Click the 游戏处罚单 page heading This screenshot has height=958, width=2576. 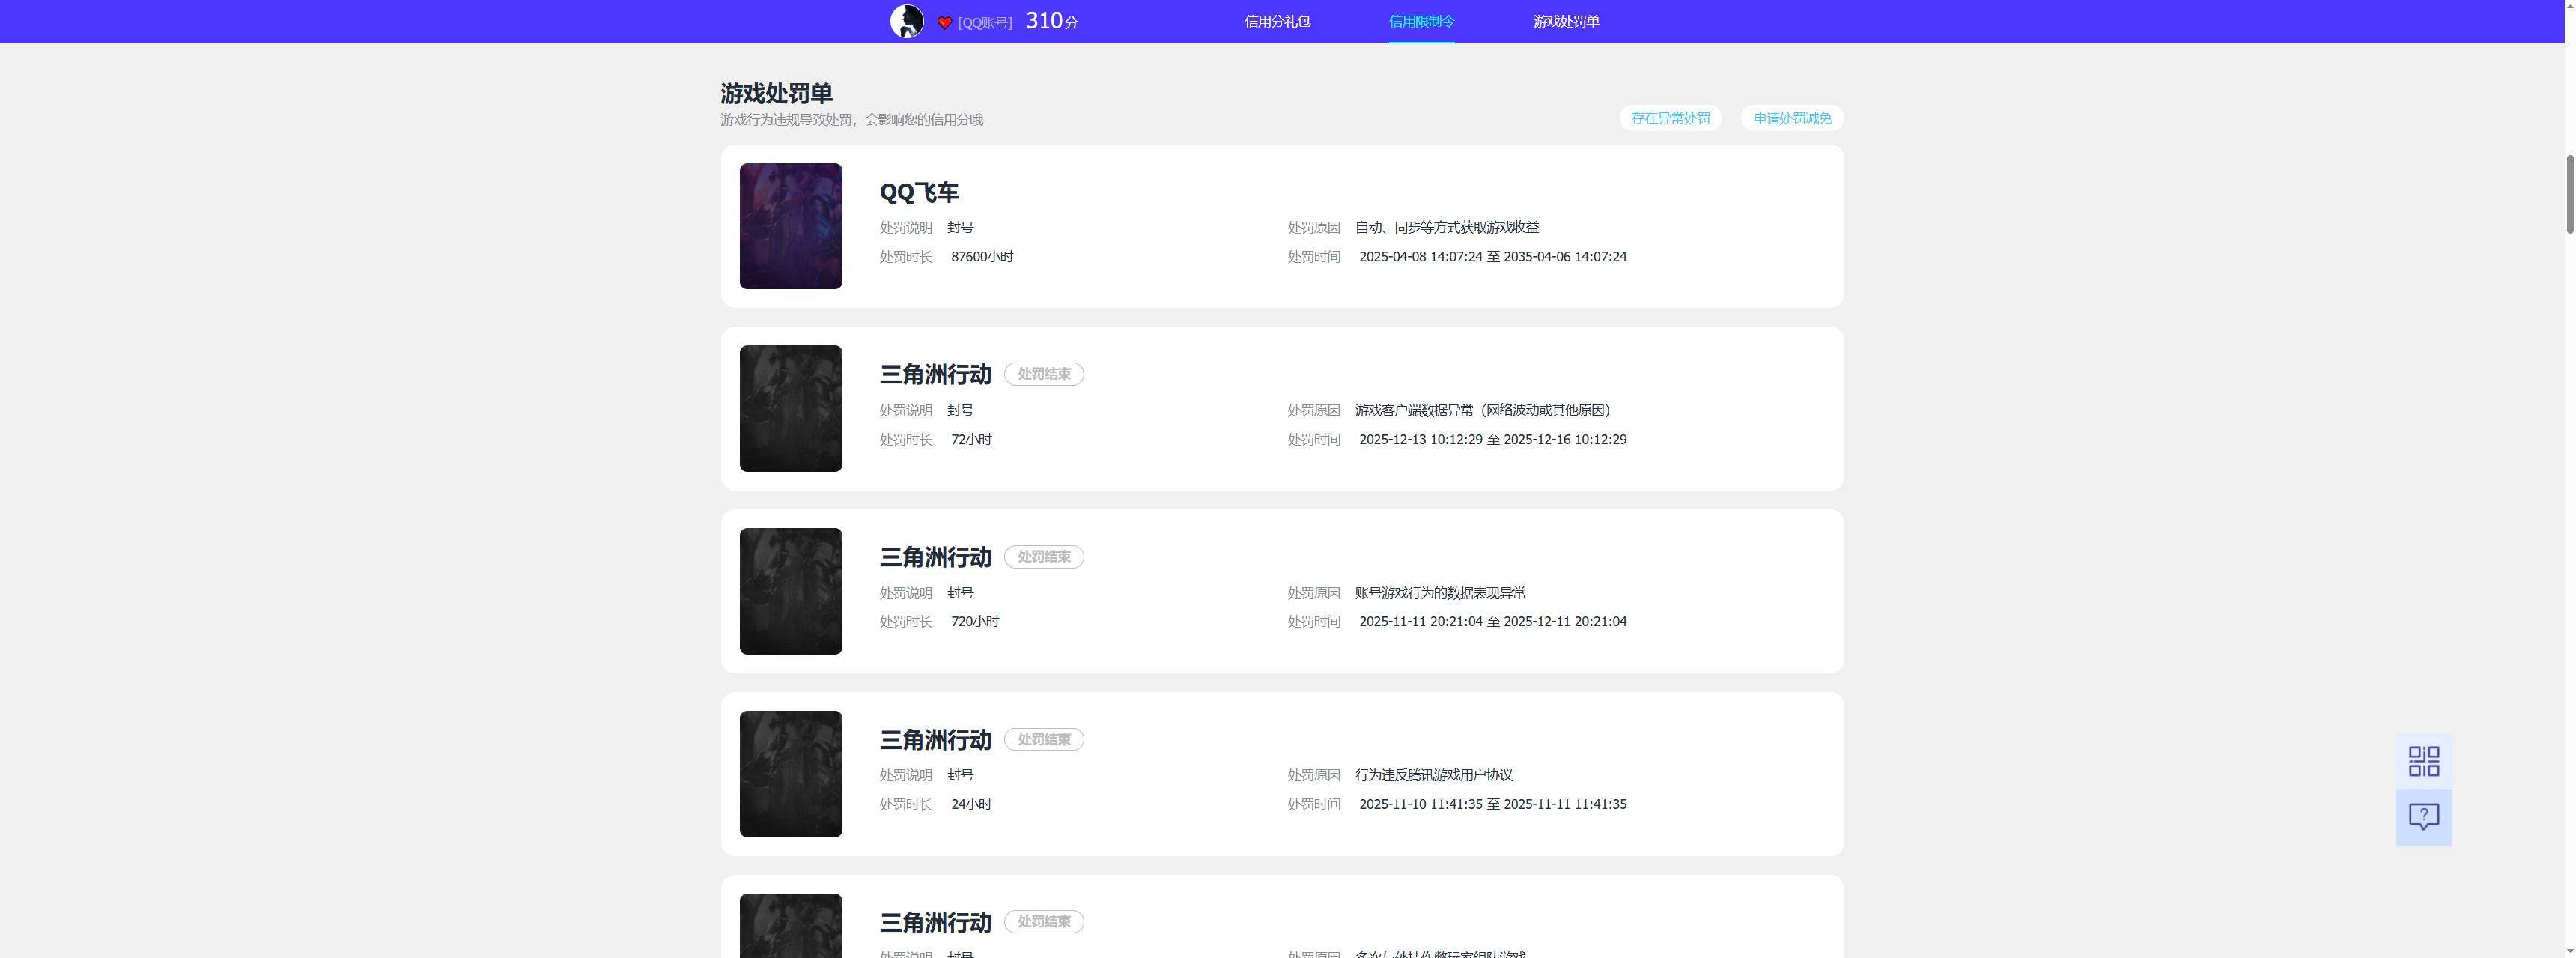[777, 93]
